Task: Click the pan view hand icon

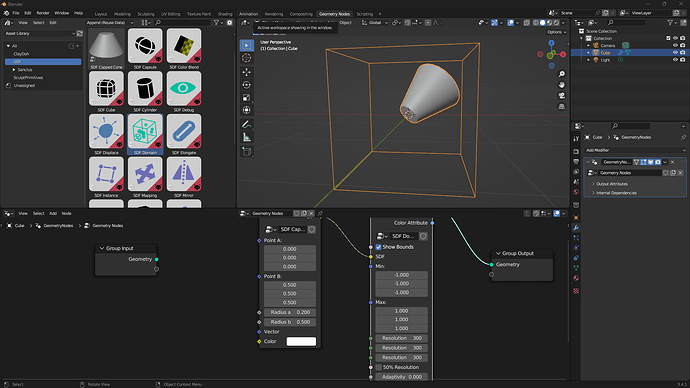Action: pos(562,85)
